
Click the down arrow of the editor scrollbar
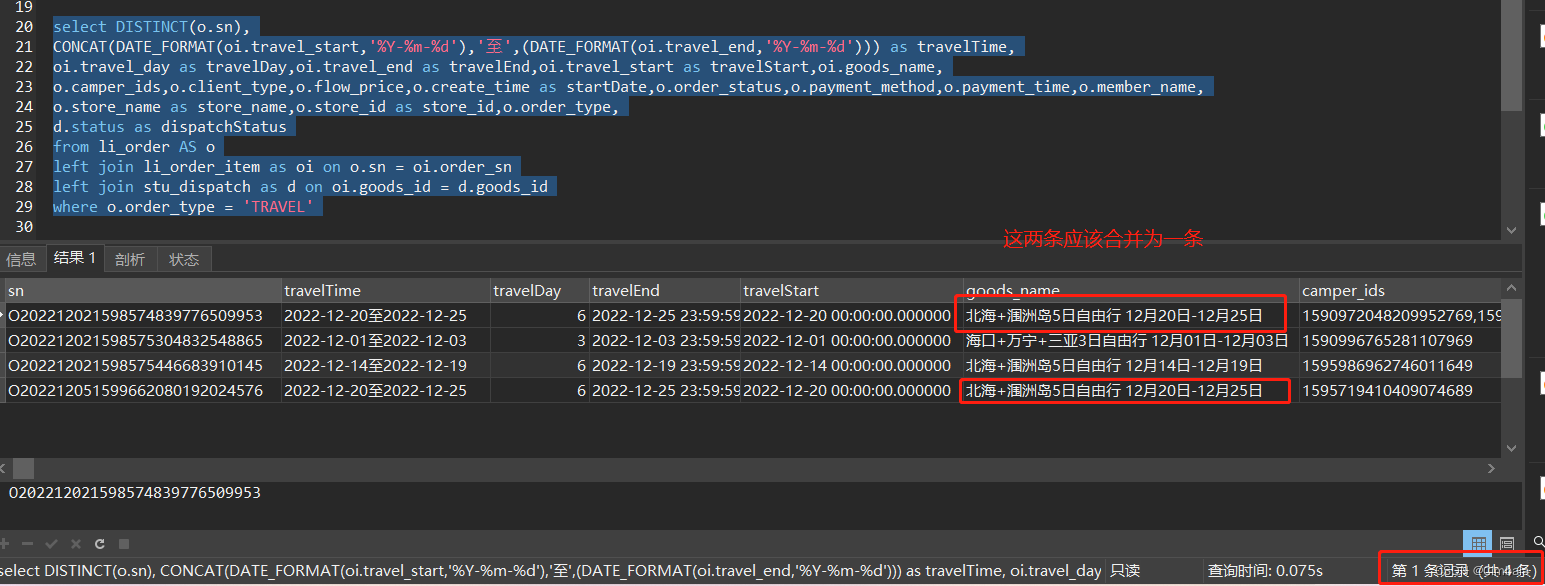click(1511, 229)
